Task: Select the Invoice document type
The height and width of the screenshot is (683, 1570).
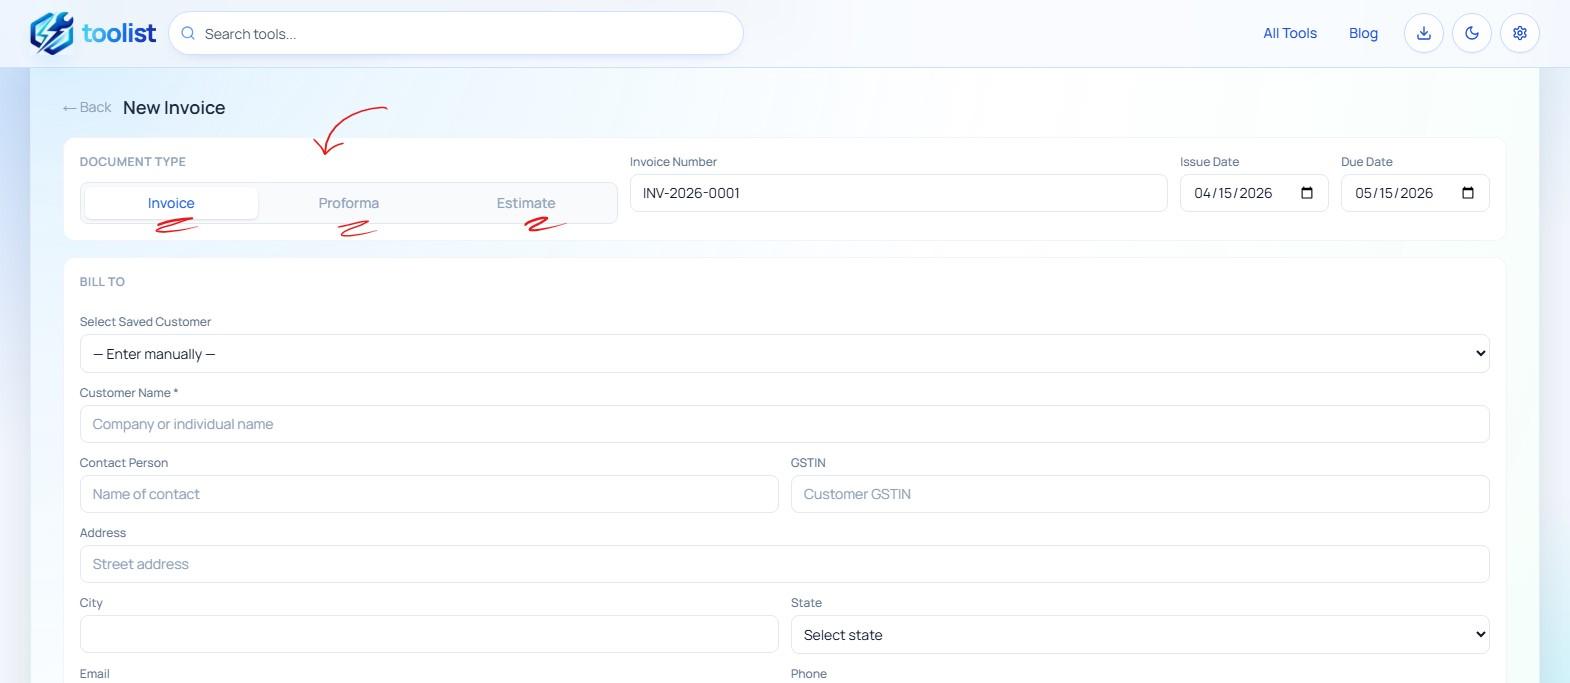Action: [x=171, y=203]
